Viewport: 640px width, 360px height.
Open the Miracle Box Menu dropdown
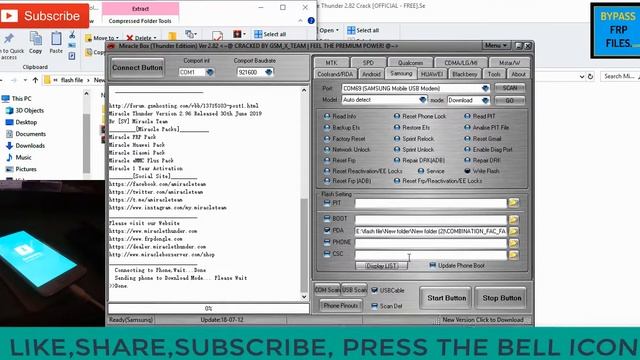point(496,45)
